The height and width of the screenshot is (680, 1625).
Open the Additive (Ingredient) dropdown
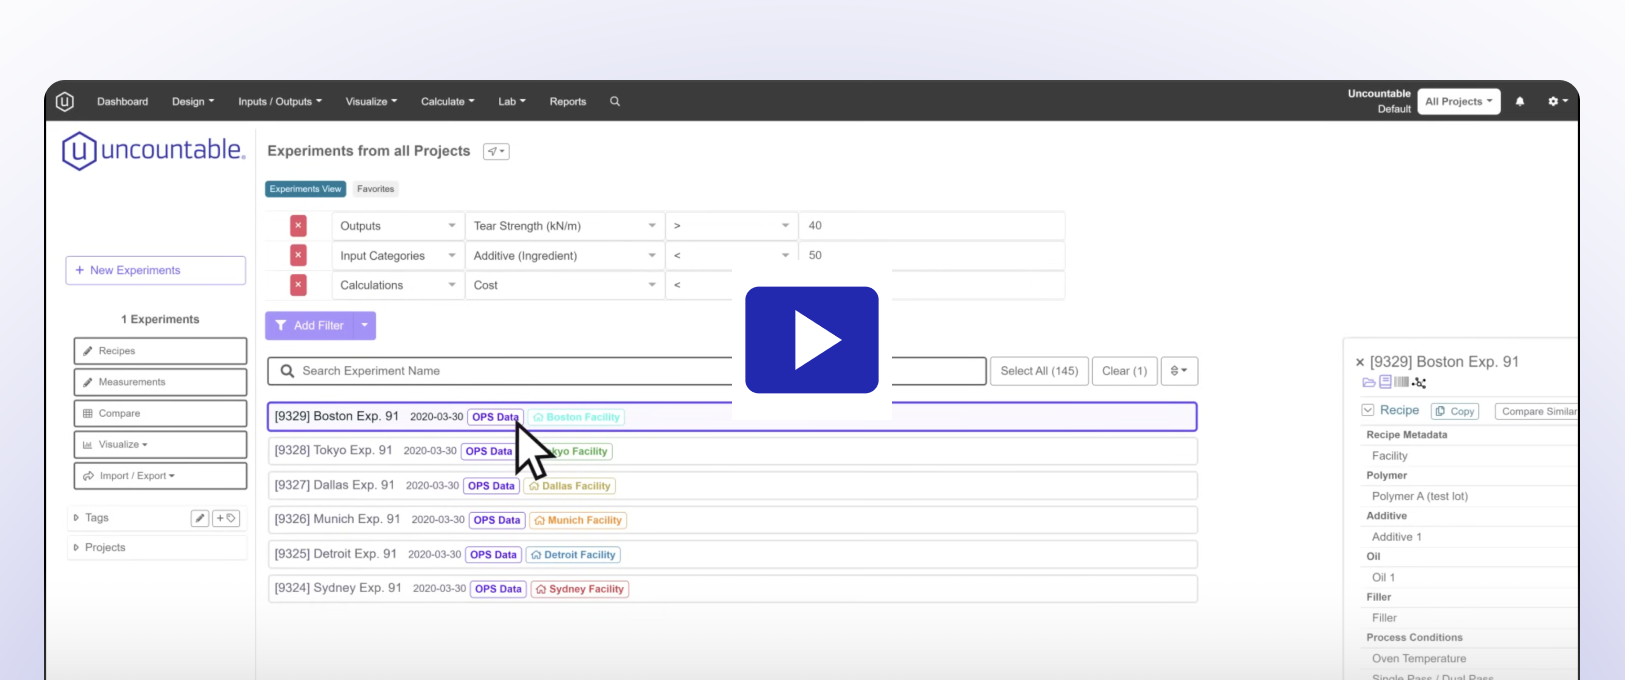point(565,256)
